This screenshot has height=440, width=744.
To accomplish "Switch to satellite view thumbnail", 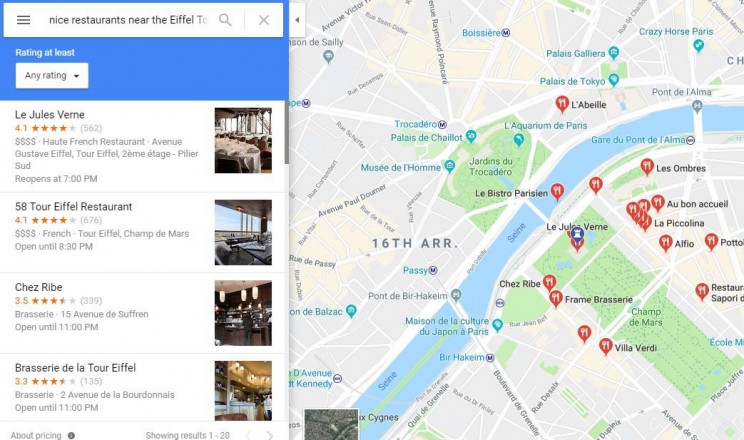I will (331, 425).
